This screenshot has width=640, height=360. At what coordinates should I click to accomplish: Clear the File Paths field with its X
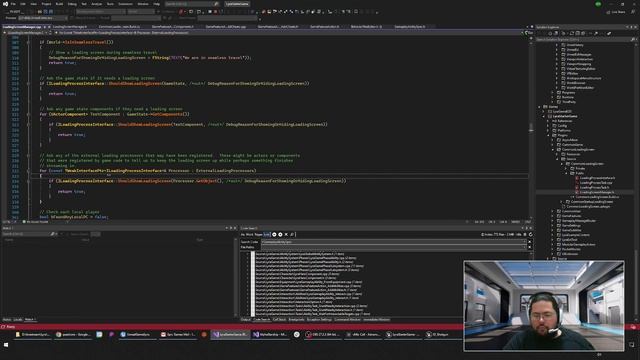pyautogui.click(x=530, y=247)
